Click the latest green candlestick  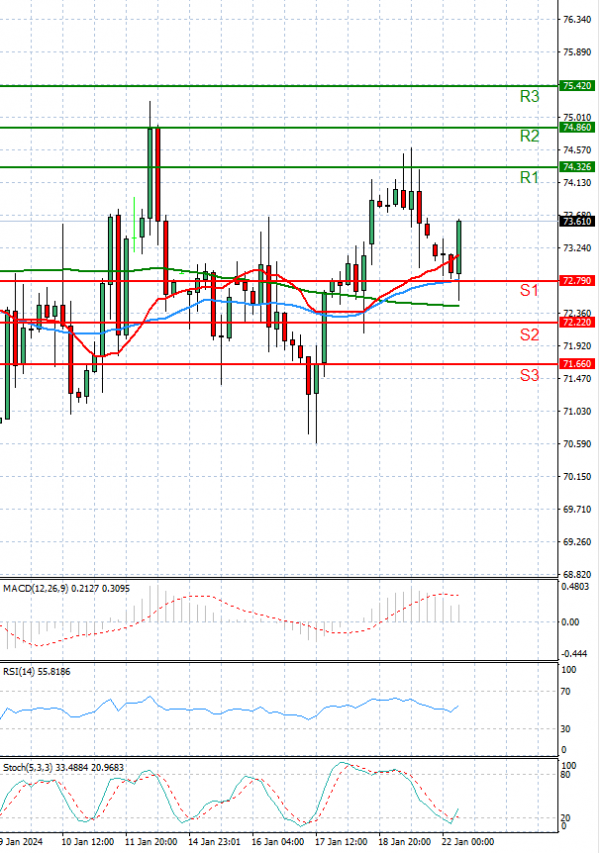[459, 248]
